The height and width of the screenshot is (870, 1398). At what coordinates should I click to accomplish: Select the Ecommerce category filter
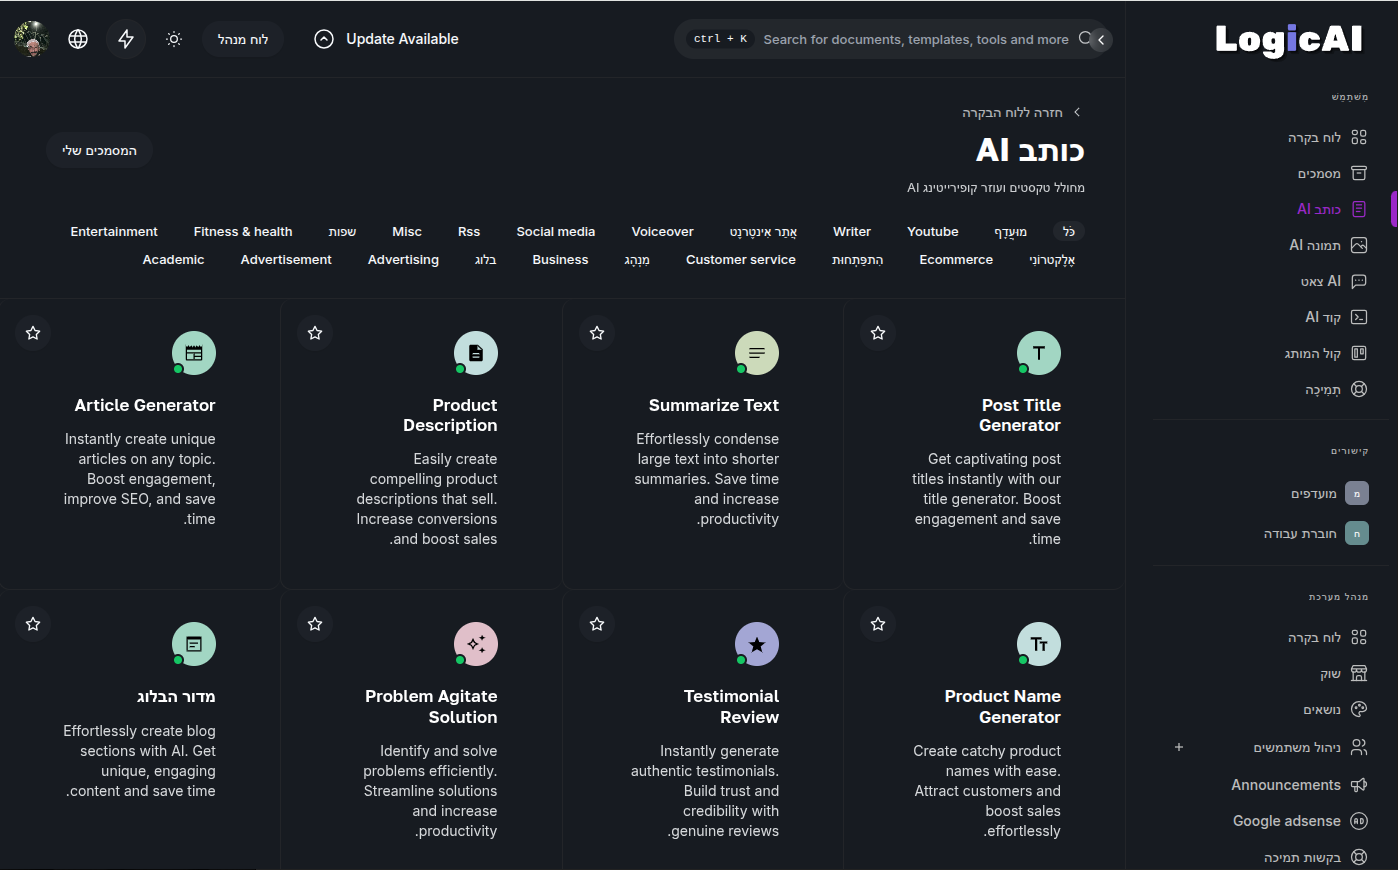(955, 260)
